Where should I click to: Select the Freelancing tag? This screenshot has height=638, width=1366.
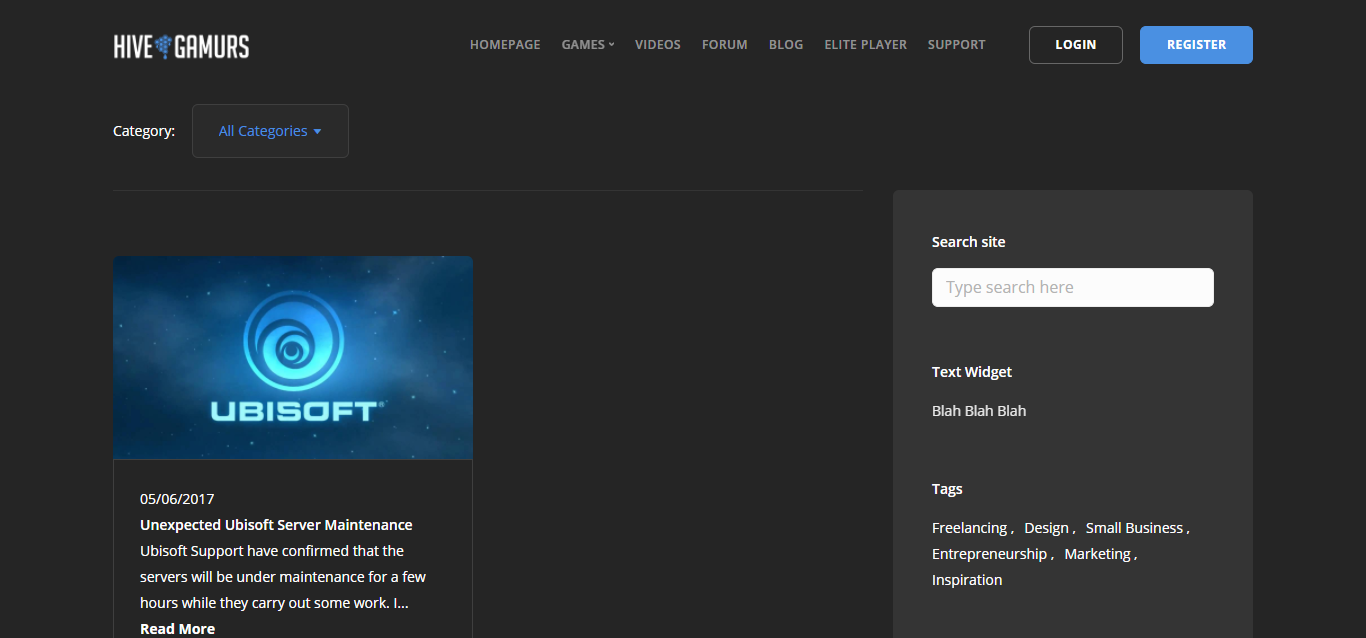(969, 528)
